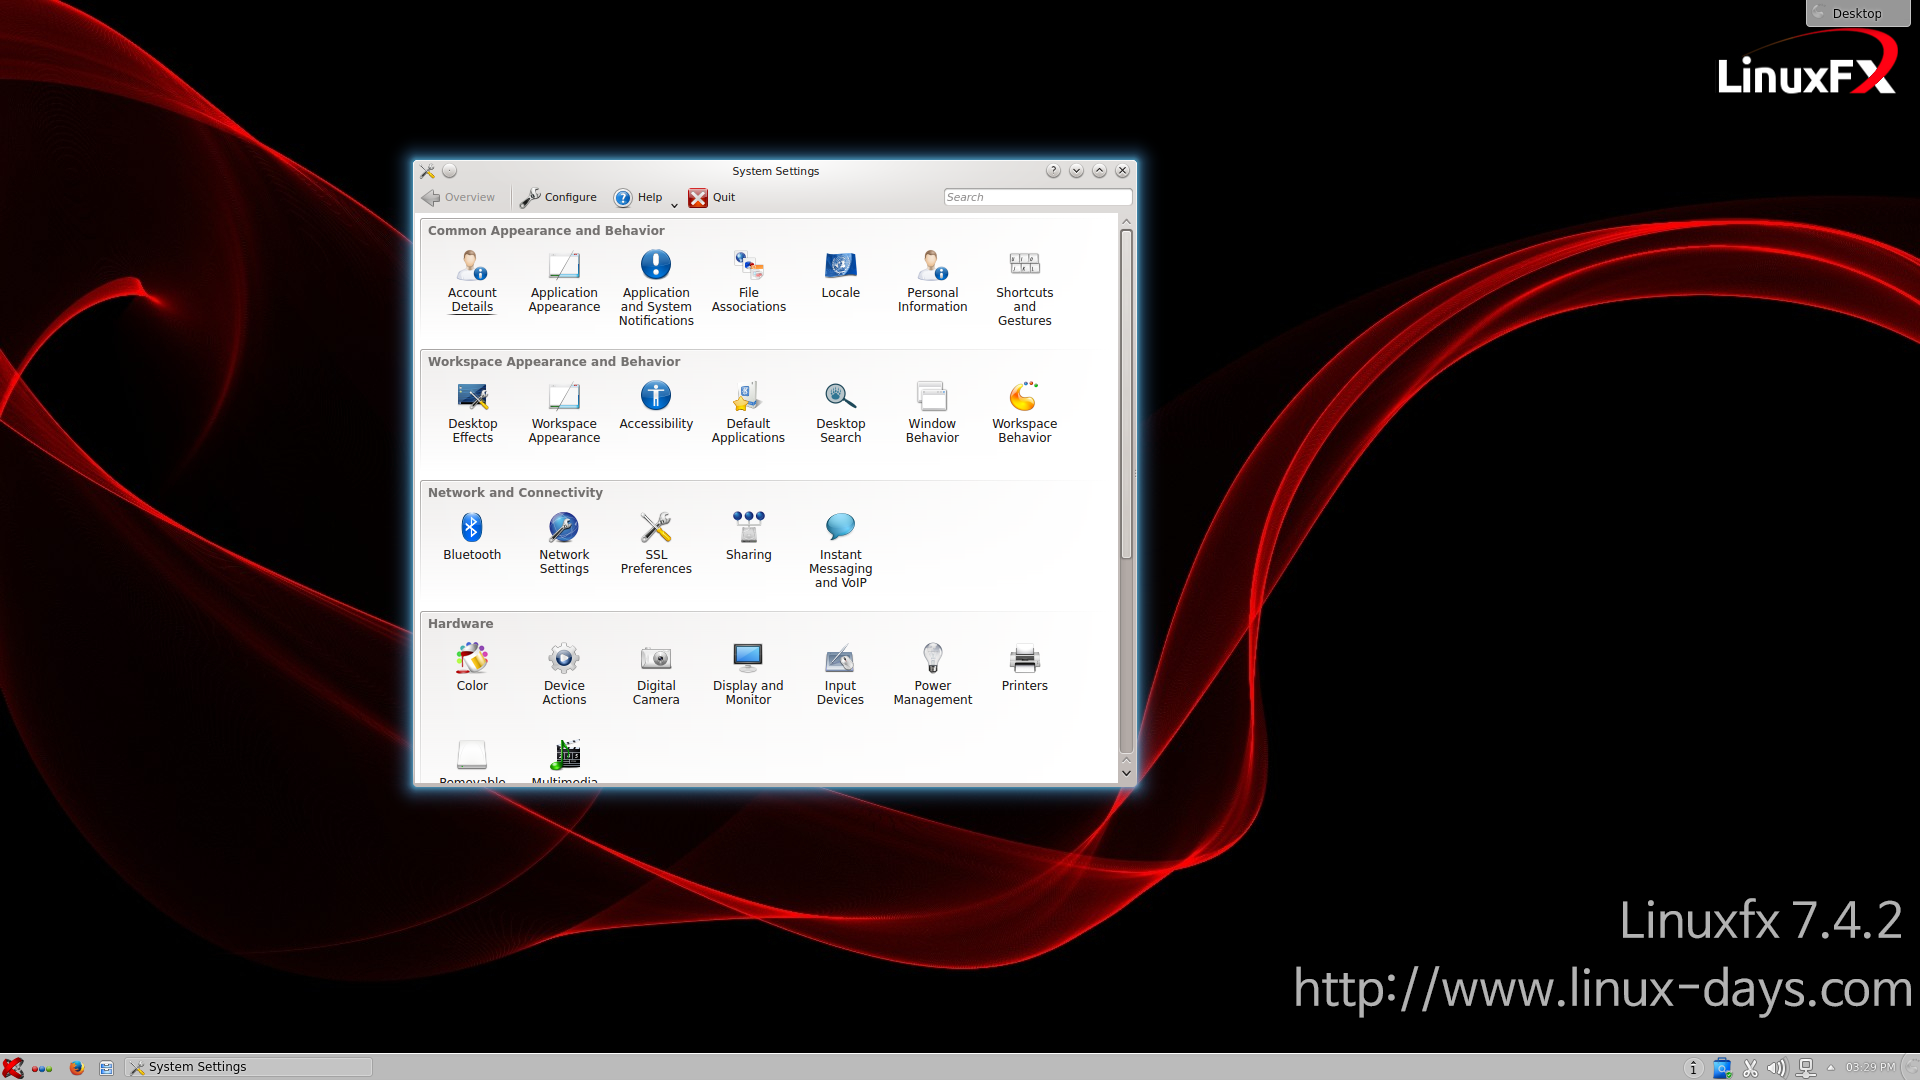The height and width of the screenshot is (1080, 1920).
Task: Launch Firefox from the taskbar
Action: click(76, 1067)
